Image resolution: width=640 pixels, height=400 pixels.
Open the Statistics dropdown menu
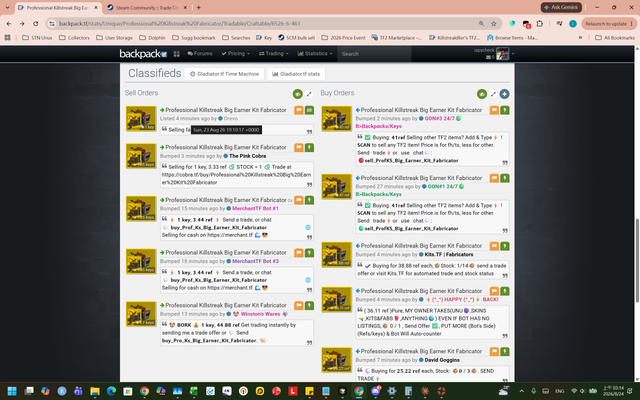(315, 53)
